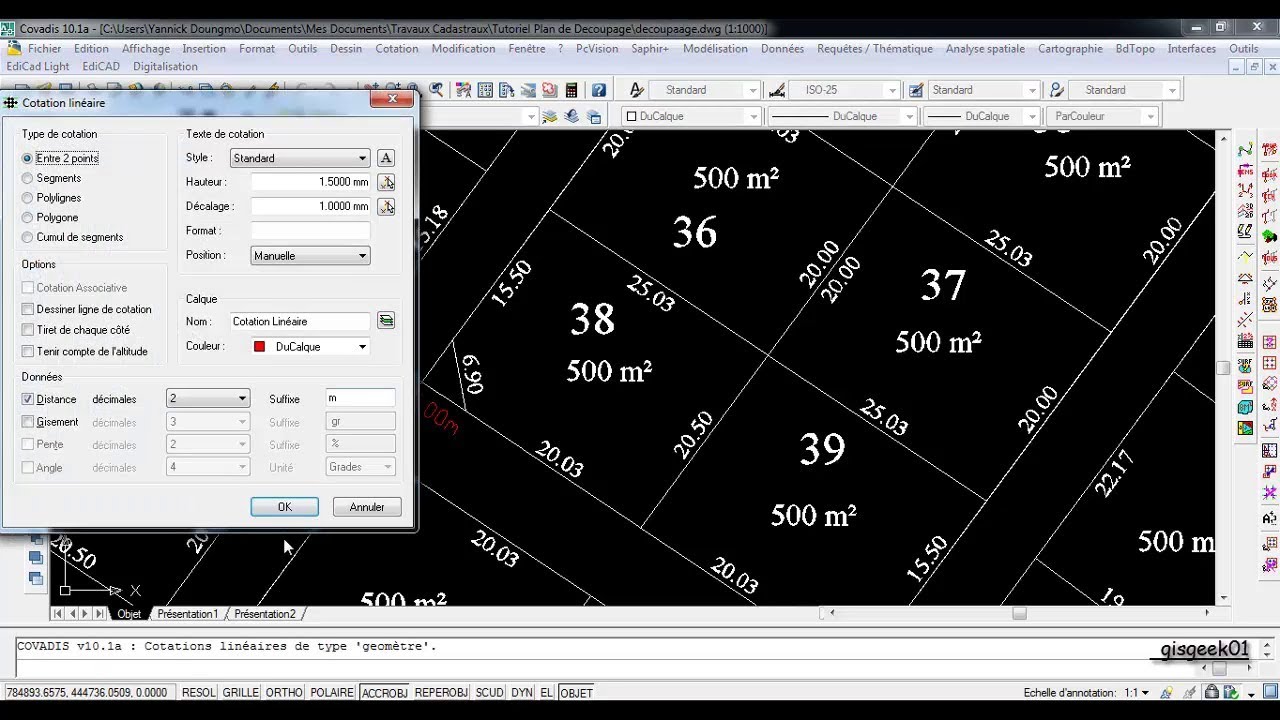Toggle ACCROBJ object snap in status bar

[385, 692]
